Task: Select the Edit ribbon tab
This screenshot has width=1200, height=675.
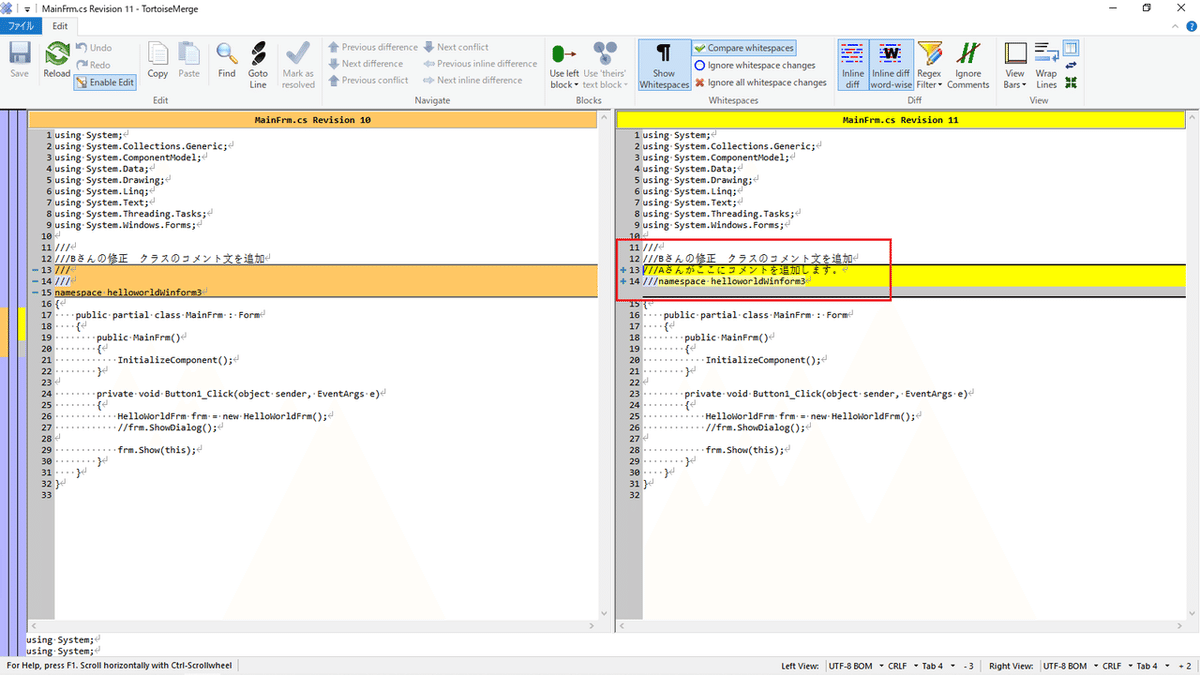Action: coord(61,26)
